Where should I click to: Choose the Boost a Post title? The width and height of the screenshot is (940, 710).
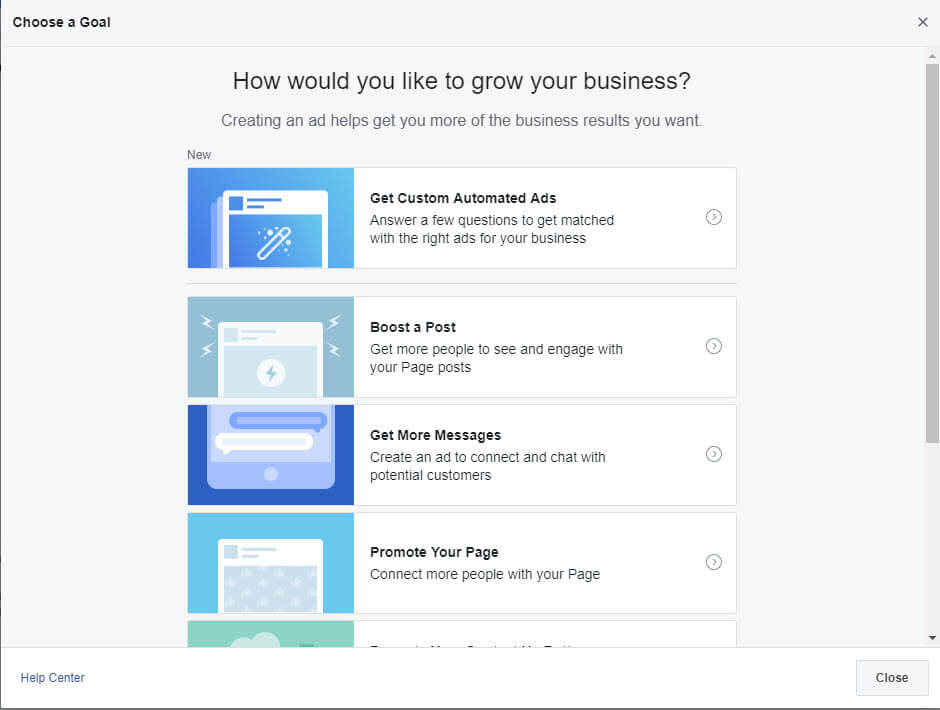(412, 327)
